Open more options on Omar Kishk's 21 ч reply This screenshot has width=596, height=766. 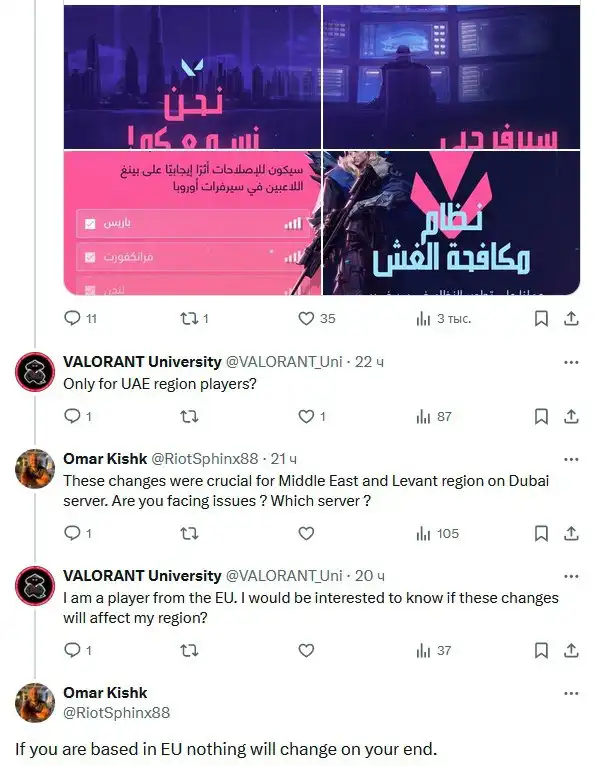571,459
